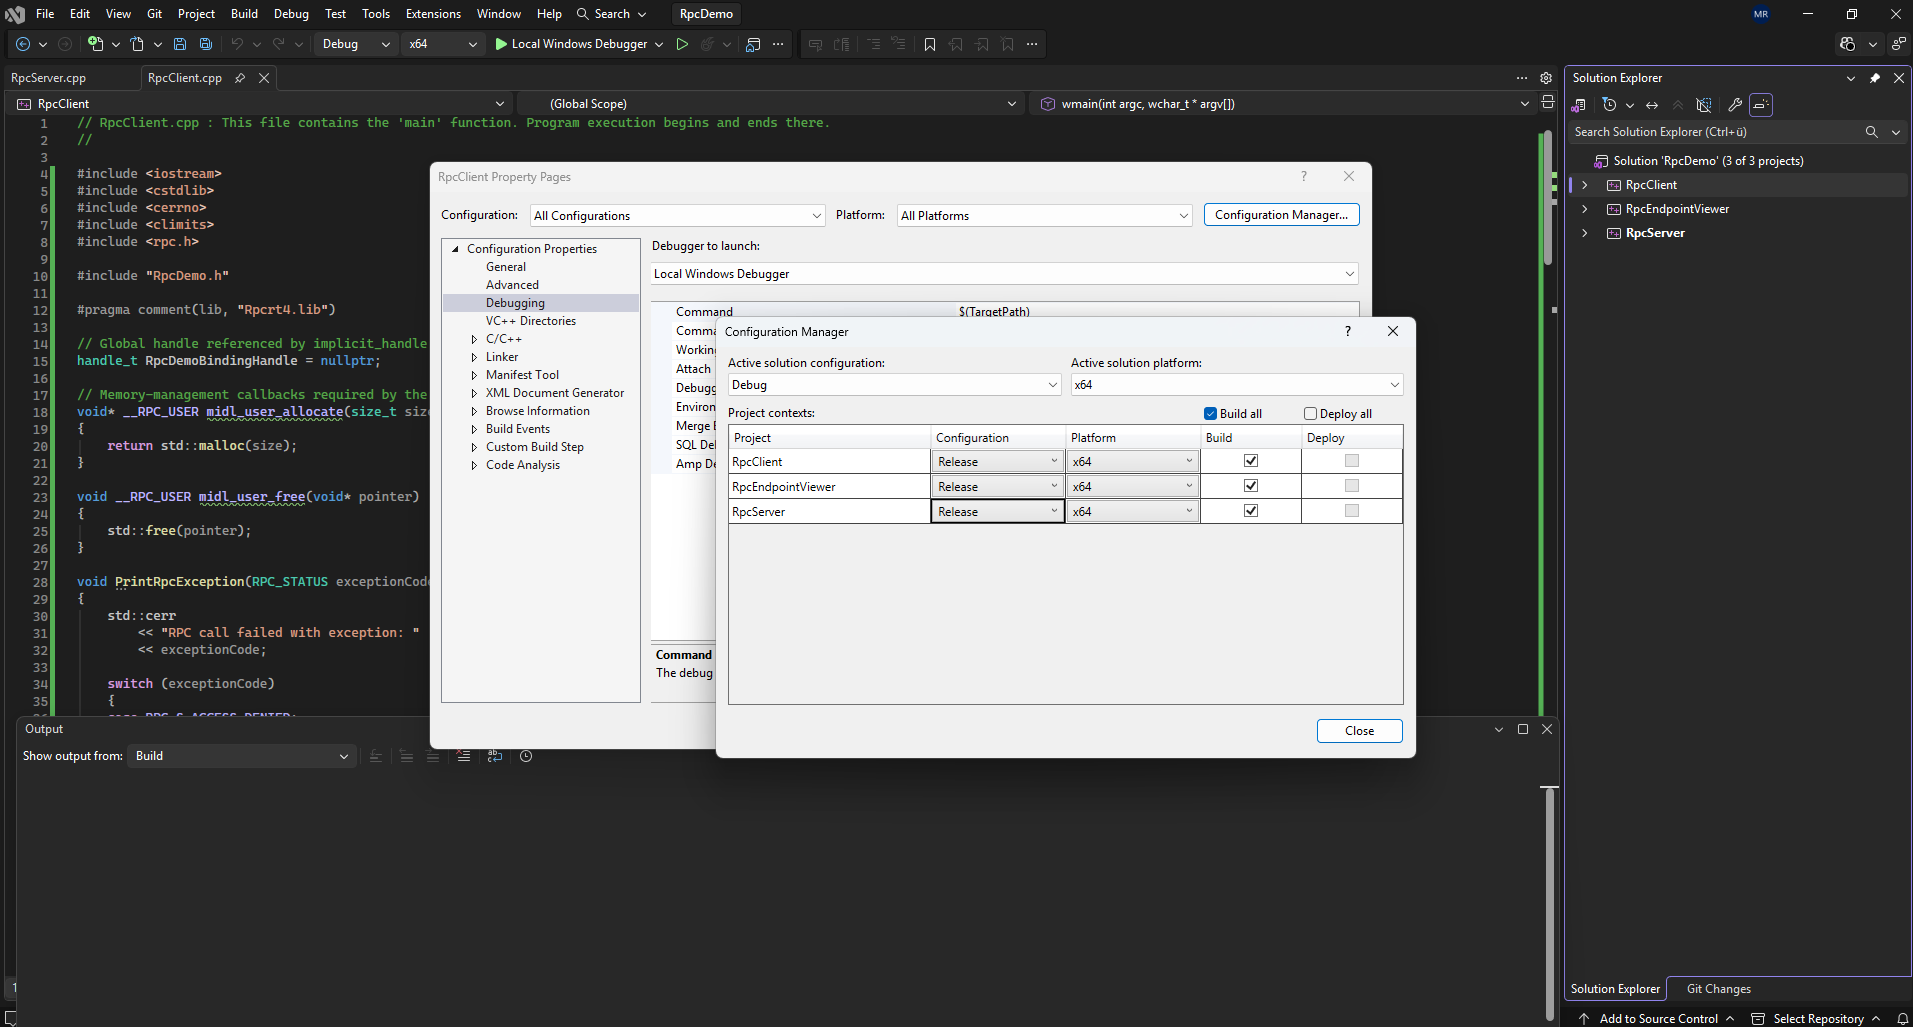Uncheck Build checkbox for RpcClient
Image resolution: width=1913 pixels, height=1027 pixels.
point(1251,461)
